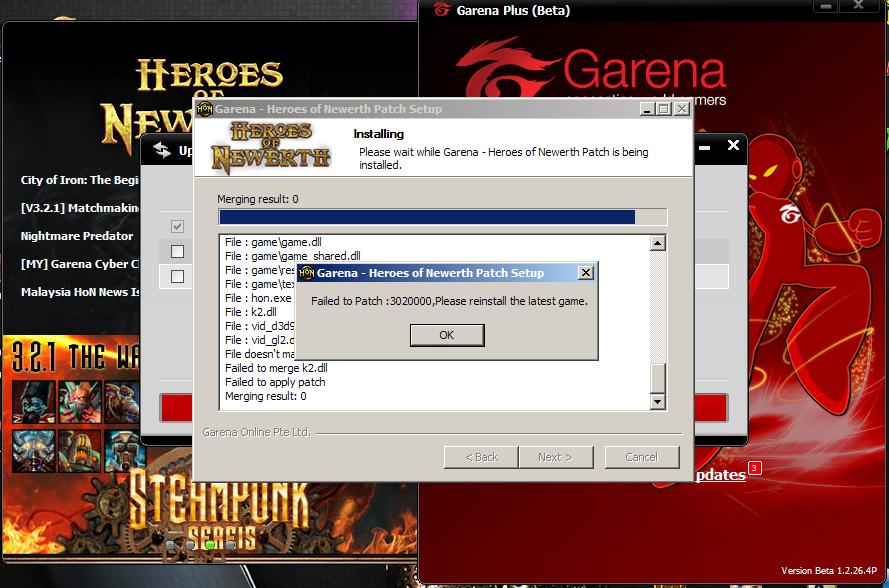889x588 pixels.
Task: Click the top-left hero portrait in banner
Action: coord(33,401)
